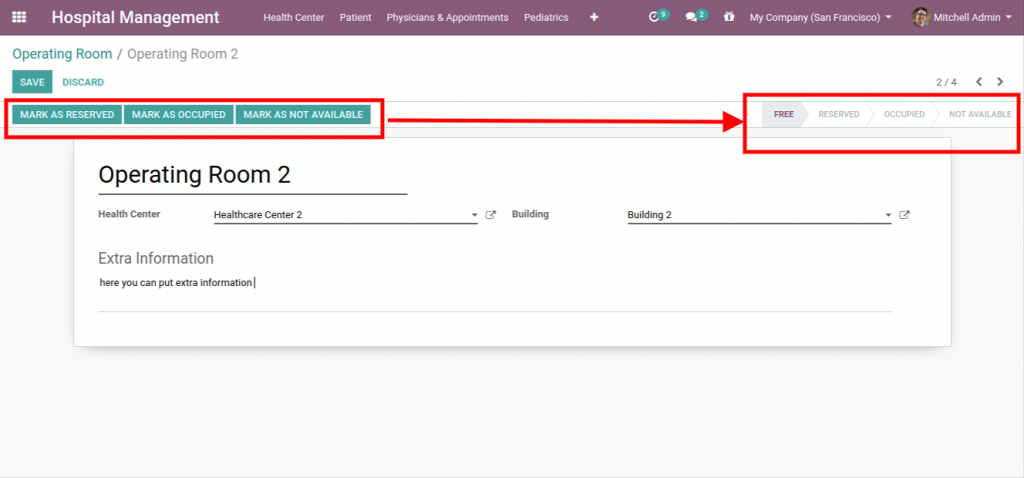
Task: Go to next record arrow
Action: pos(1000,82)
